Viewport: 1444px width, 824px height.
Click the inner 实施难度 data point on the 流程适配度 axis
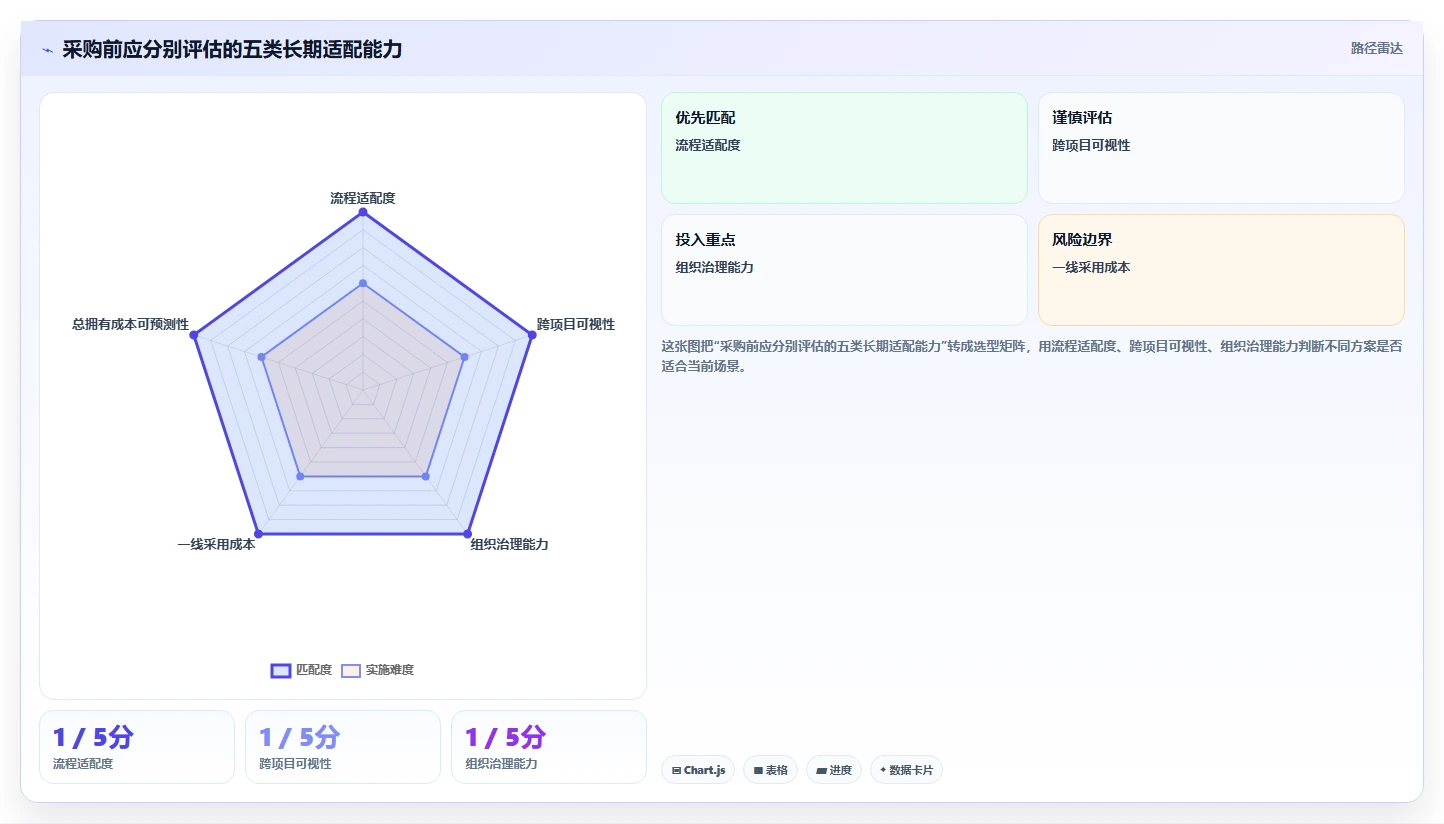363,283
